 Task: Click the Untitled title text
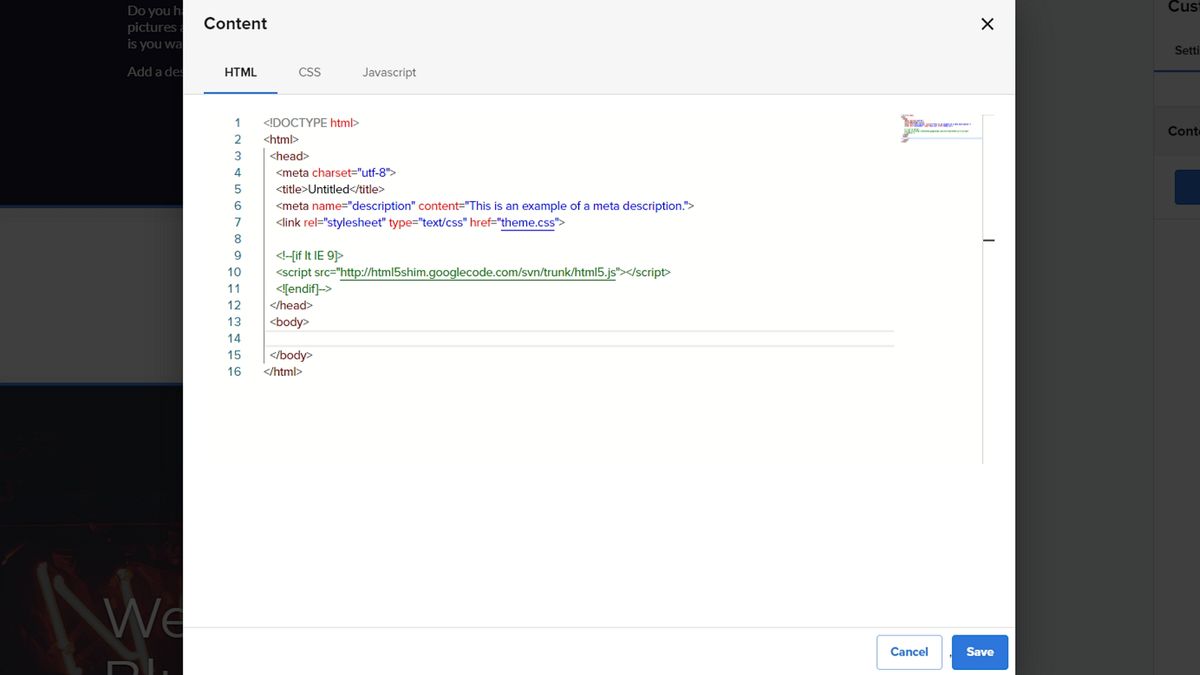click(329, 189)
